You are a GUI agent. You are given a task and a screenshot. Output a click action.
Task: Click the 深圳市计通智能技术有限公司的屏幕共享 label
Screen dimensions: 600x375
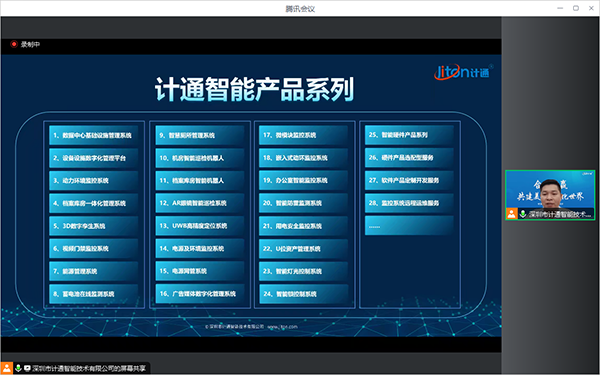click(x=89, y=368)
